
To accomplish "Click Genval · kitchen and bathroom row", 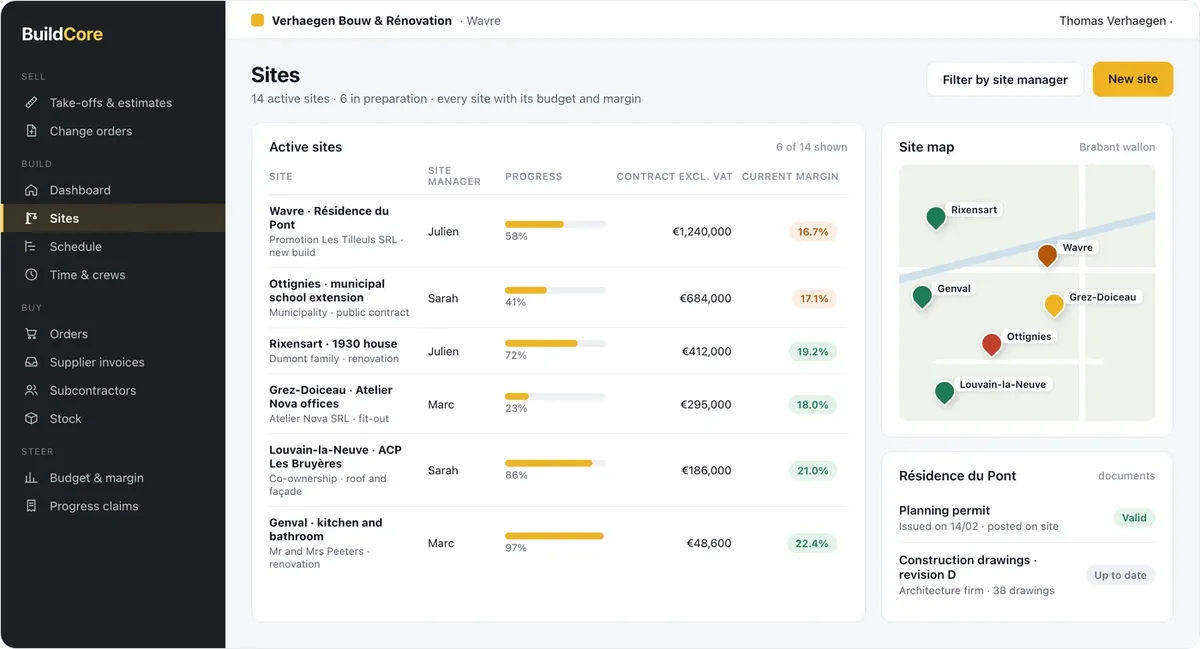I will click(557, 543).
